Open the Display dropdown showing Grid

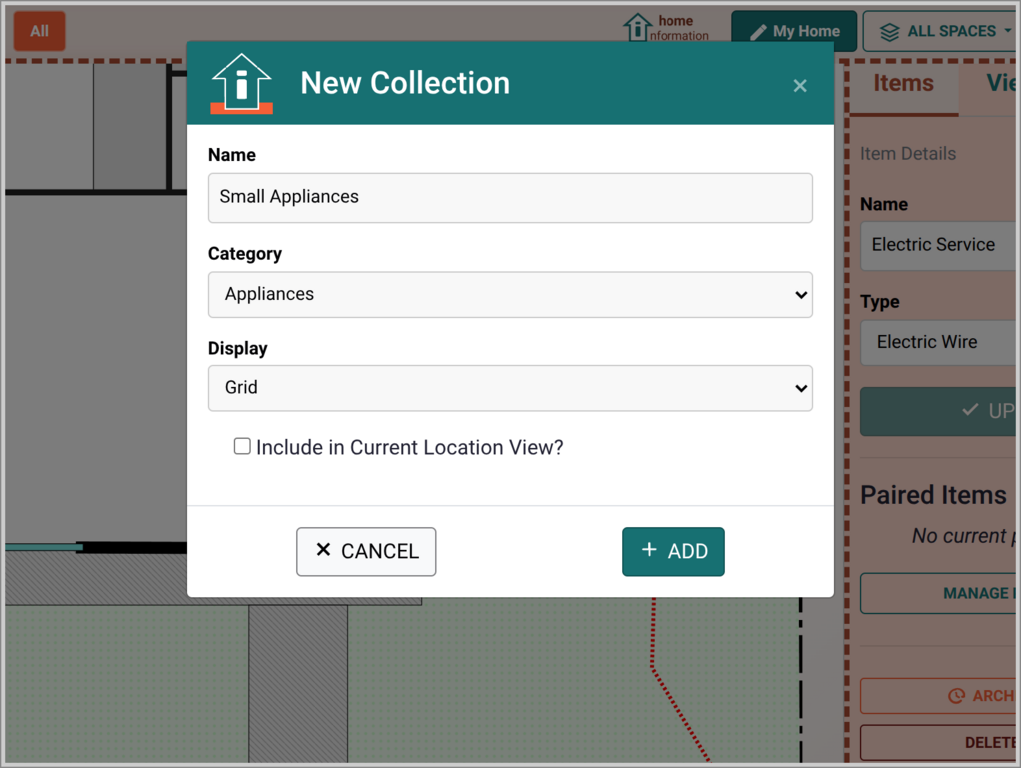[x=510, y=388]
